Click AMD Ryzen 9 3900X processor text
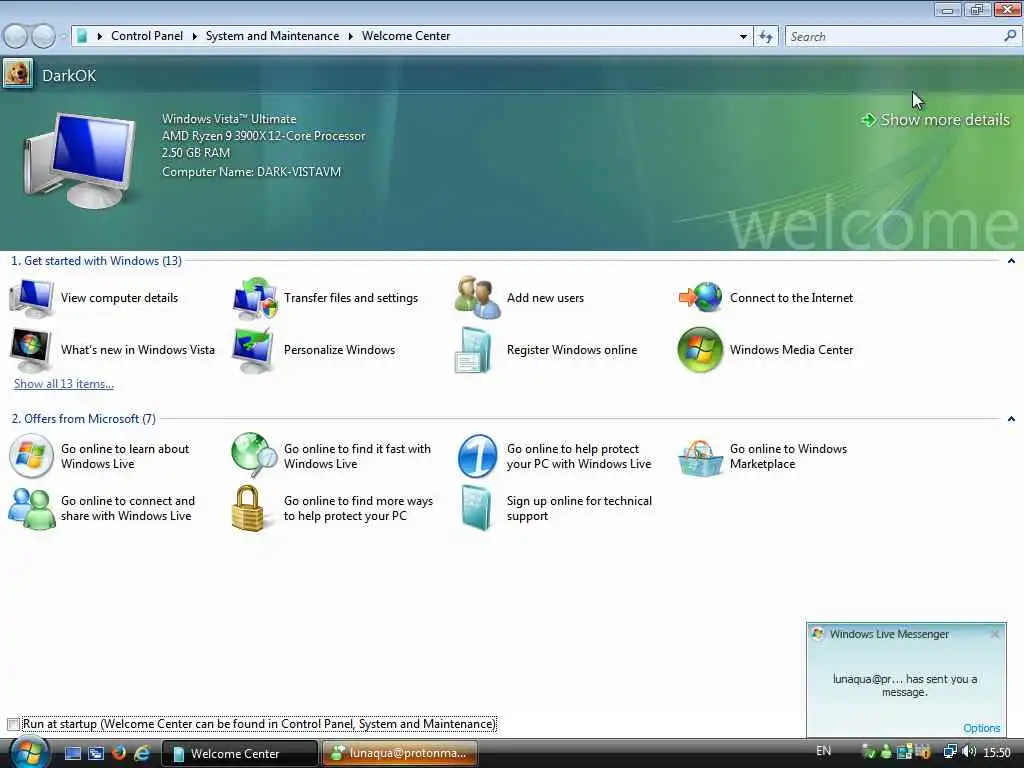 tap(263, 136)
